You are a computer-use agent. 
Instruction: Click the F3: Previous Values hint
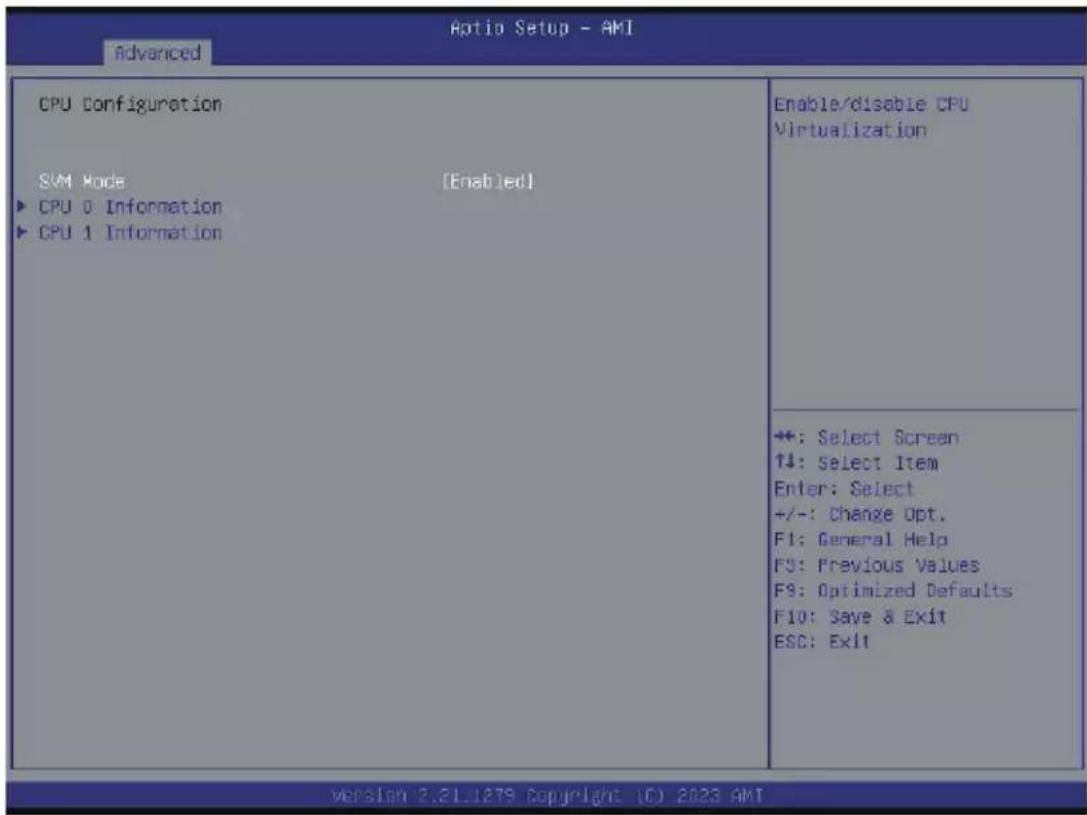[x=876, y=565]
